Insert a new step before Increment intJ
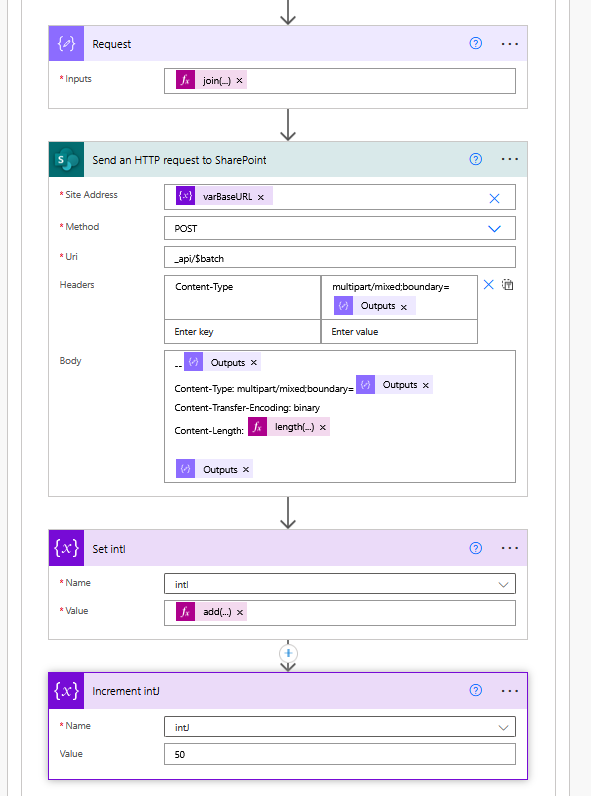Screen dimensions: 591x796 click(288, 653)
